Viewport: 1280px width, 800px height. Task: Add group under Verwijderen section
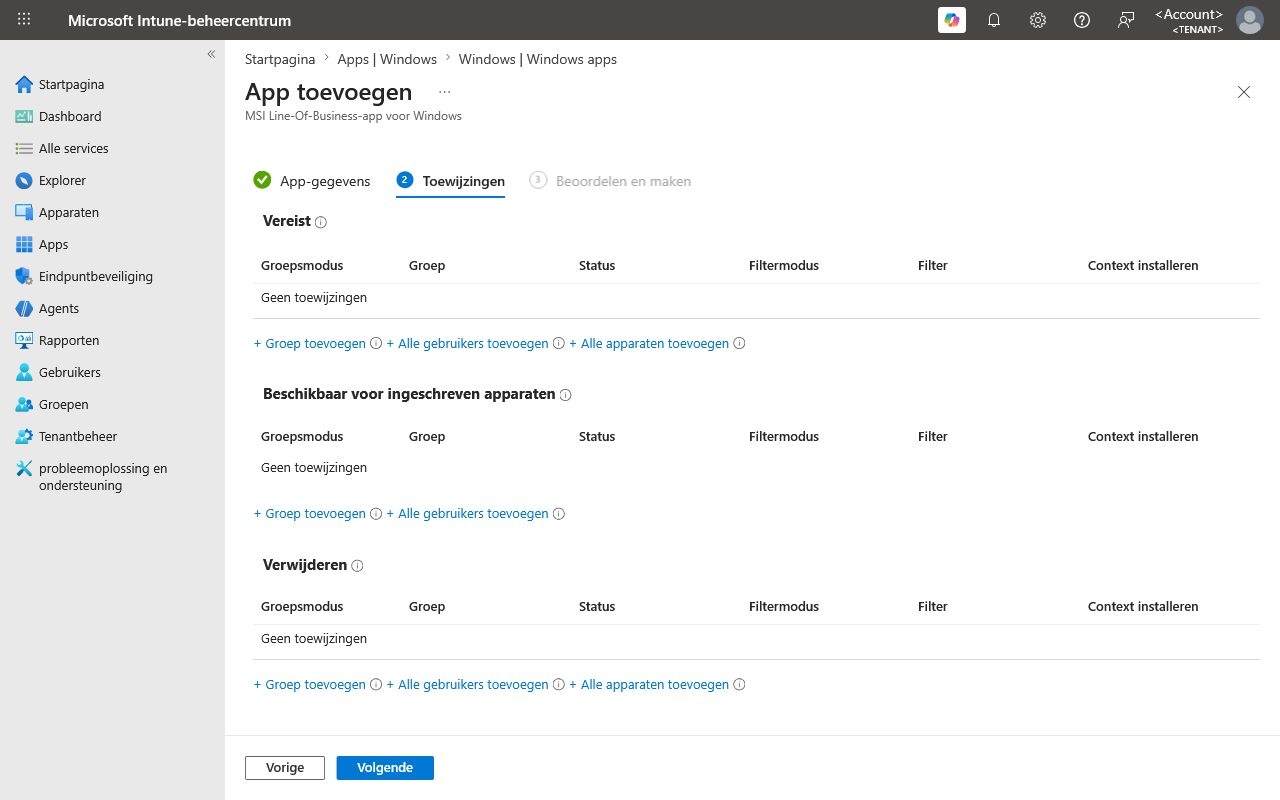click(310, 685)
